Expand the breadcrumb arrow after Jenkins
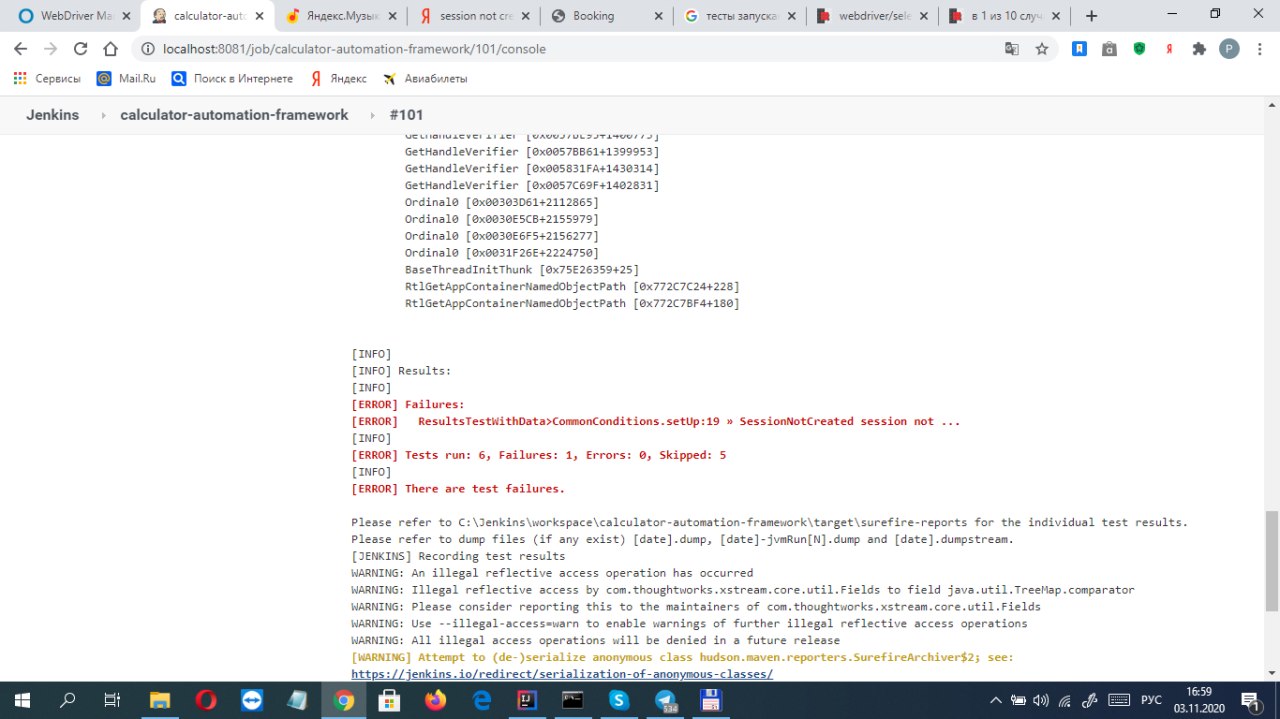 coord(104,116)
